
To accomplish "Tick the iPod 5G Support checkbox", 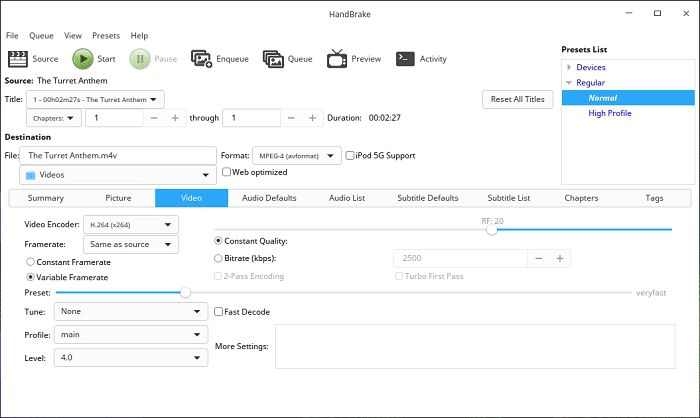I will tap(350, 155).
